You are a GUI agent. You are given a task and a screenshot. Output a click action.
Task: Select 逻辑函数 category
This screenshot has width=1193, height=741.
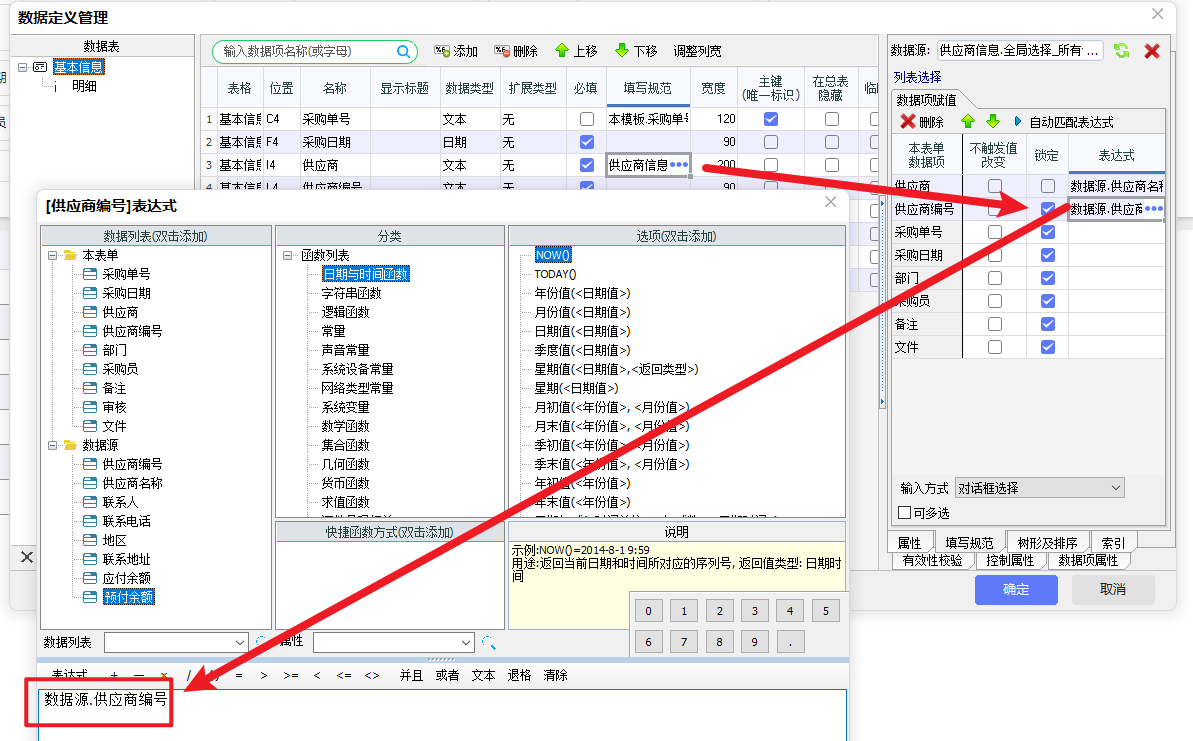click(345, 312)
